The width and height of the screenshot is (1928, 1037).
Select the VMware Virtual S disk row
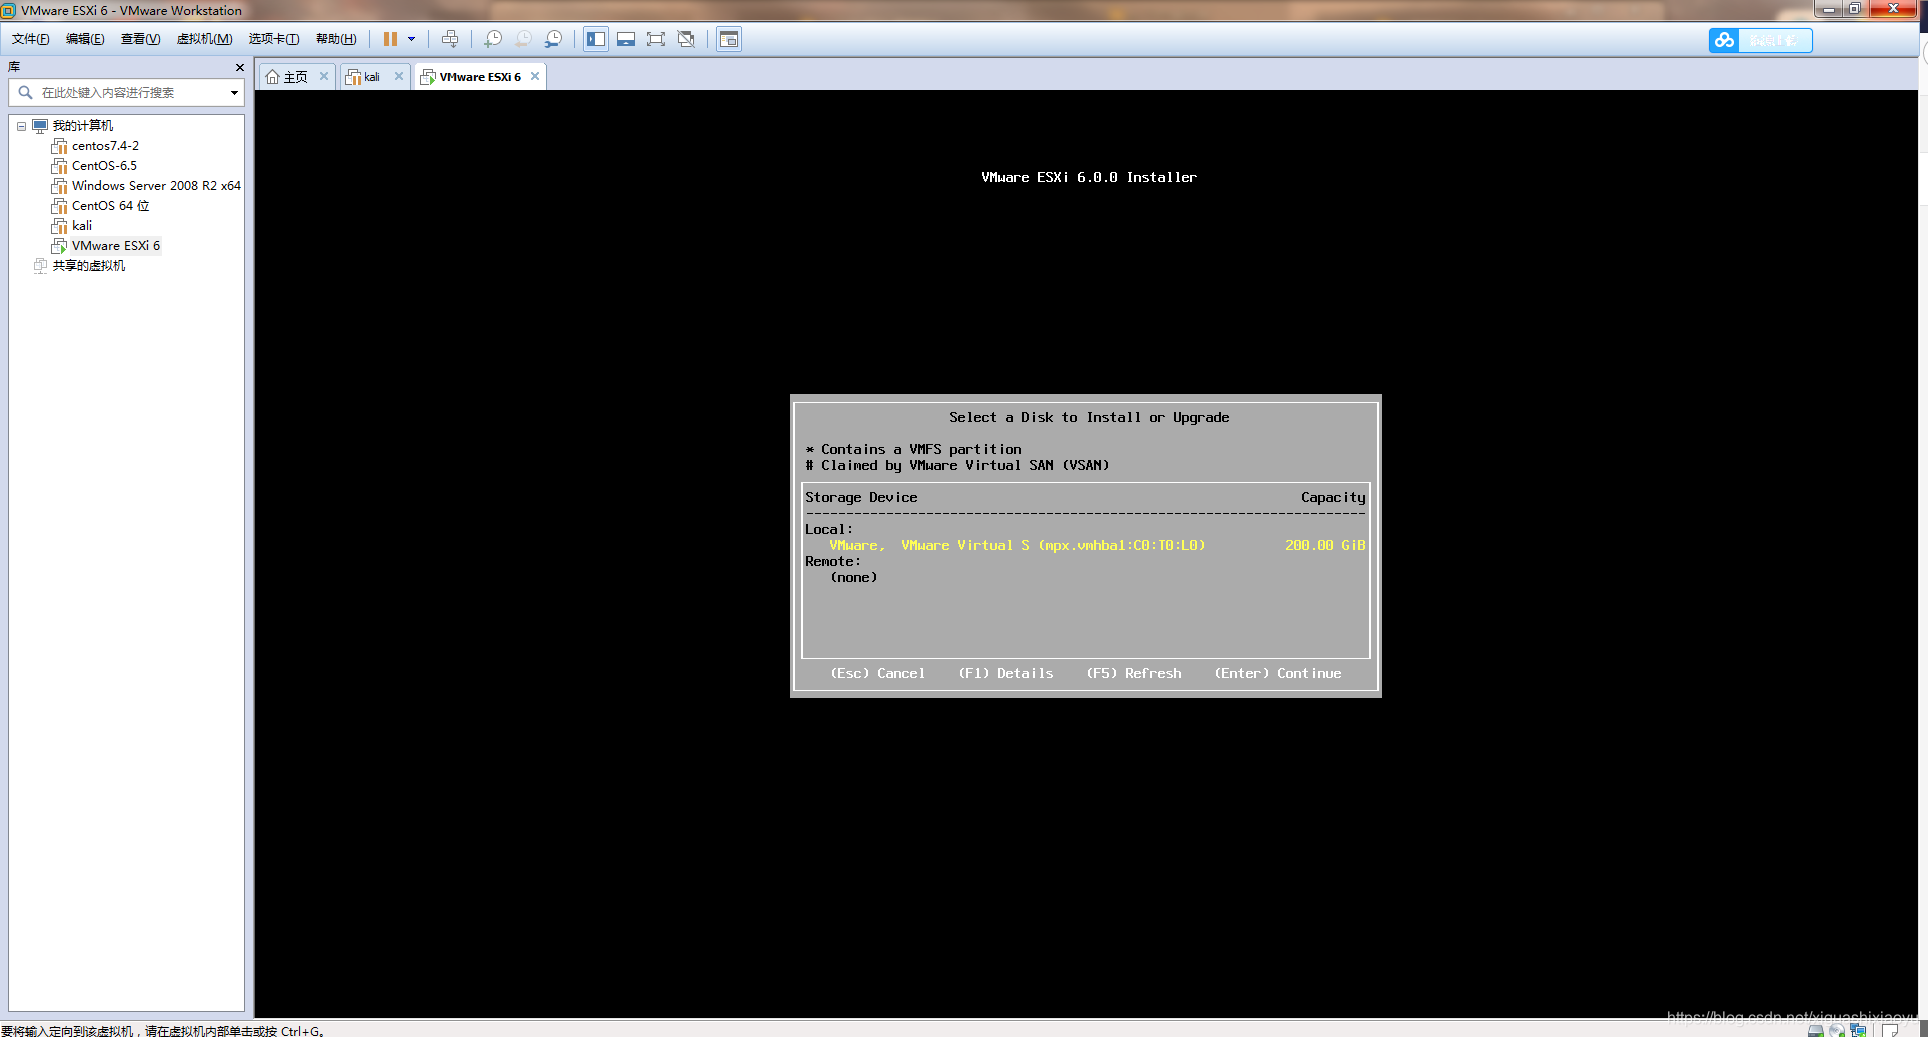(1085, 545)
